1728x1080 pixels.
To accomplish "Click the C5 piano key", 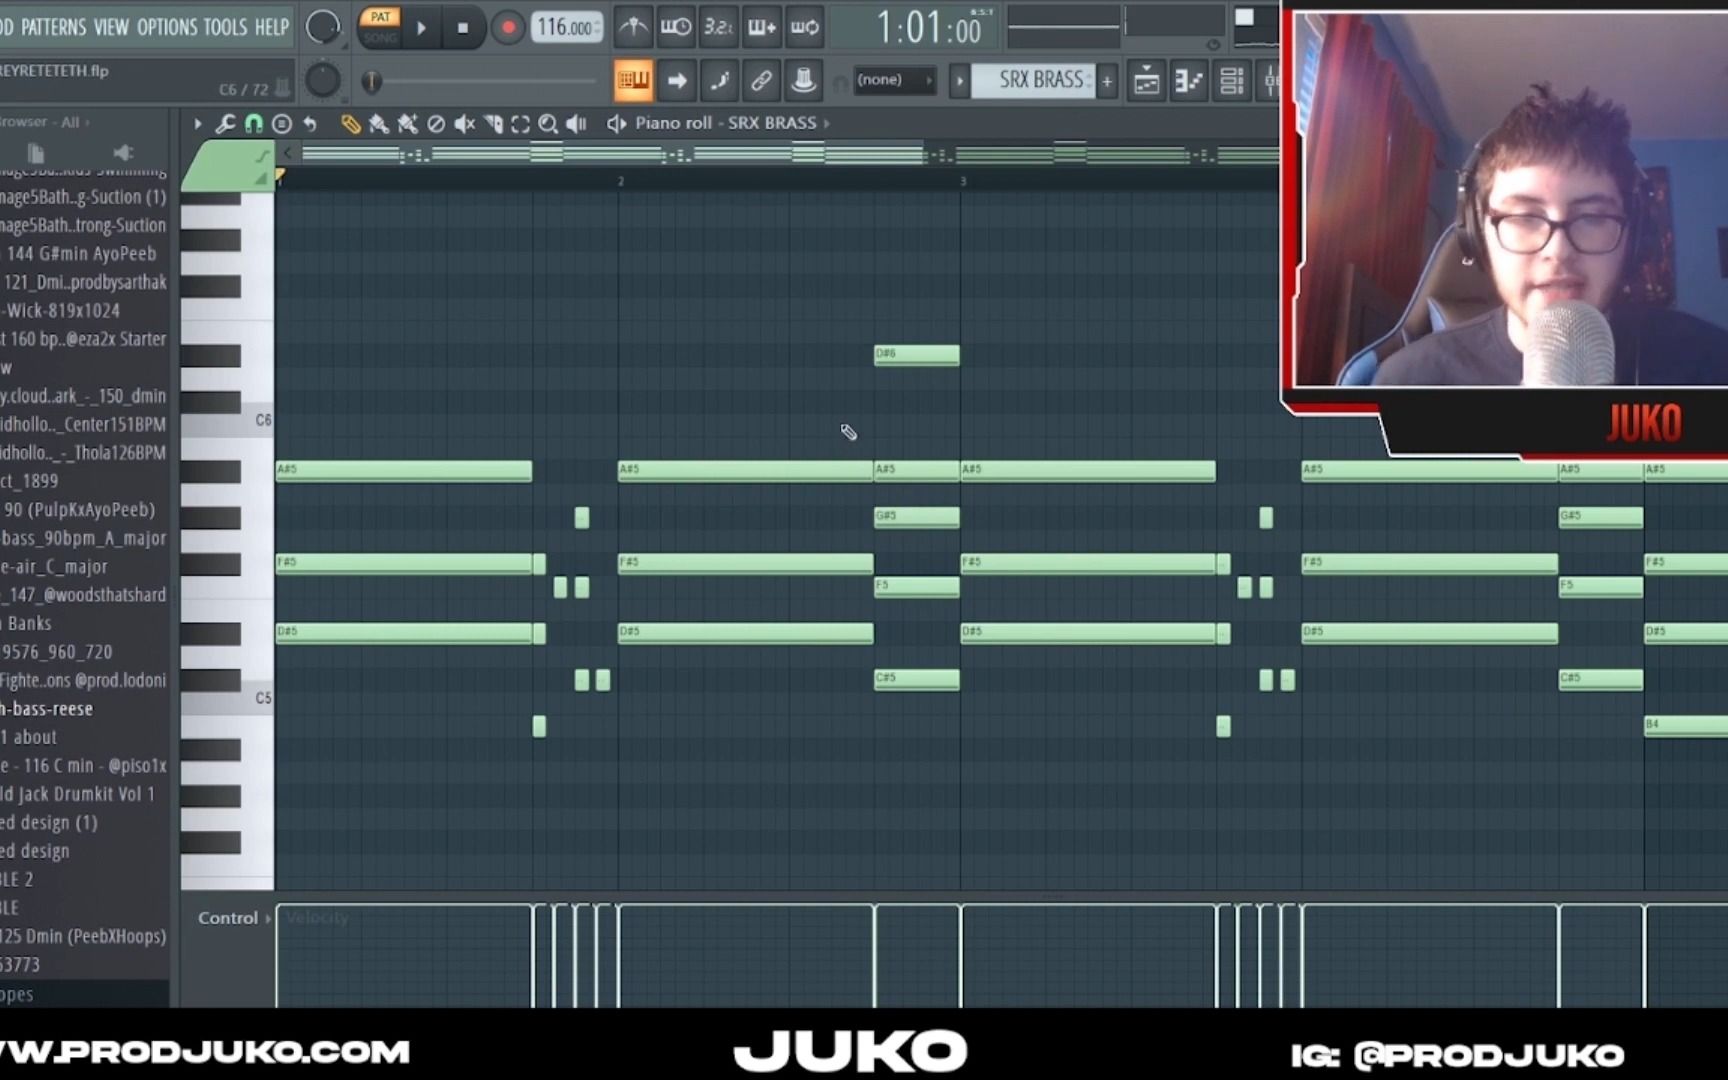I will tap(227, 698).
